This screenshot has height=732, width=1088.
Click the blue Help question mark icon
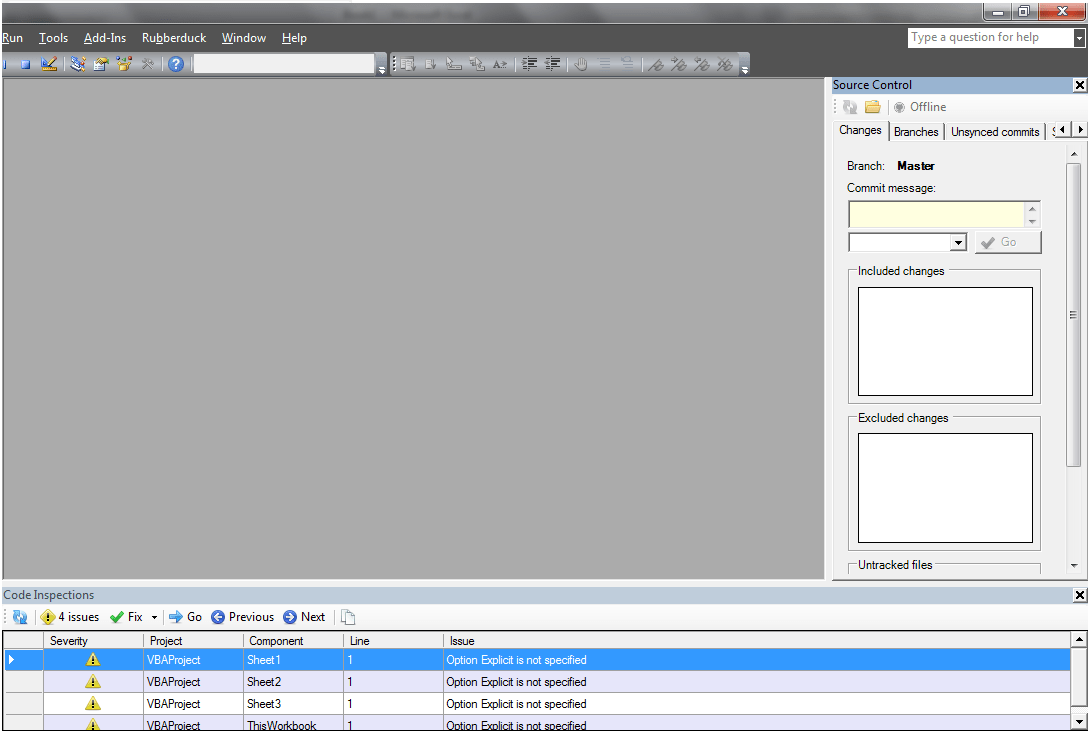[x=176, y=64]
